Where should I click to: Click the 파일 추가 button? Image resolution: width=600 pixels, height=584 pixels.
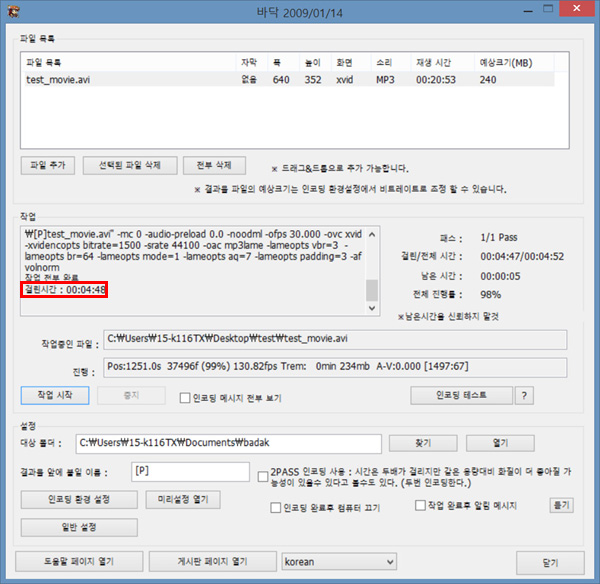click(48, 165)
